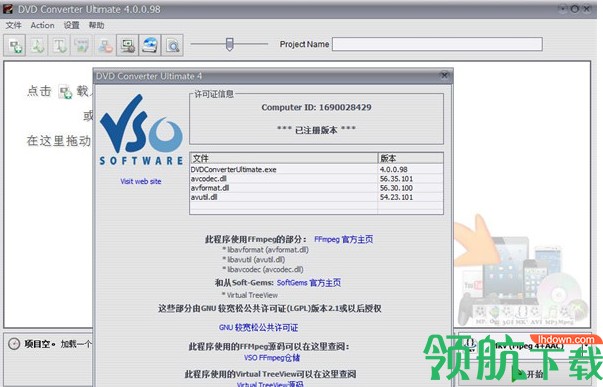Click the magnifier preview toolbar icon
603x387 pixels.
[x=172, y=45]
